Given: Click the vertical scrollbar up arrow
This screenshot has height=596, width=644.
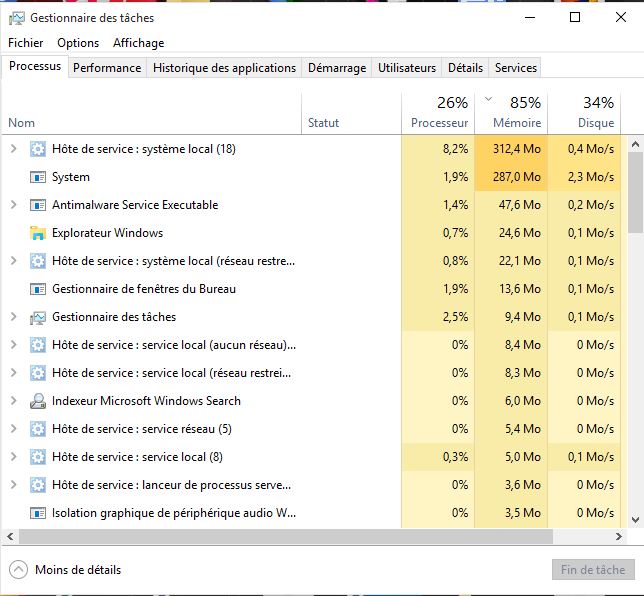Looking at the screenshot, I should (x=635, y=144).
